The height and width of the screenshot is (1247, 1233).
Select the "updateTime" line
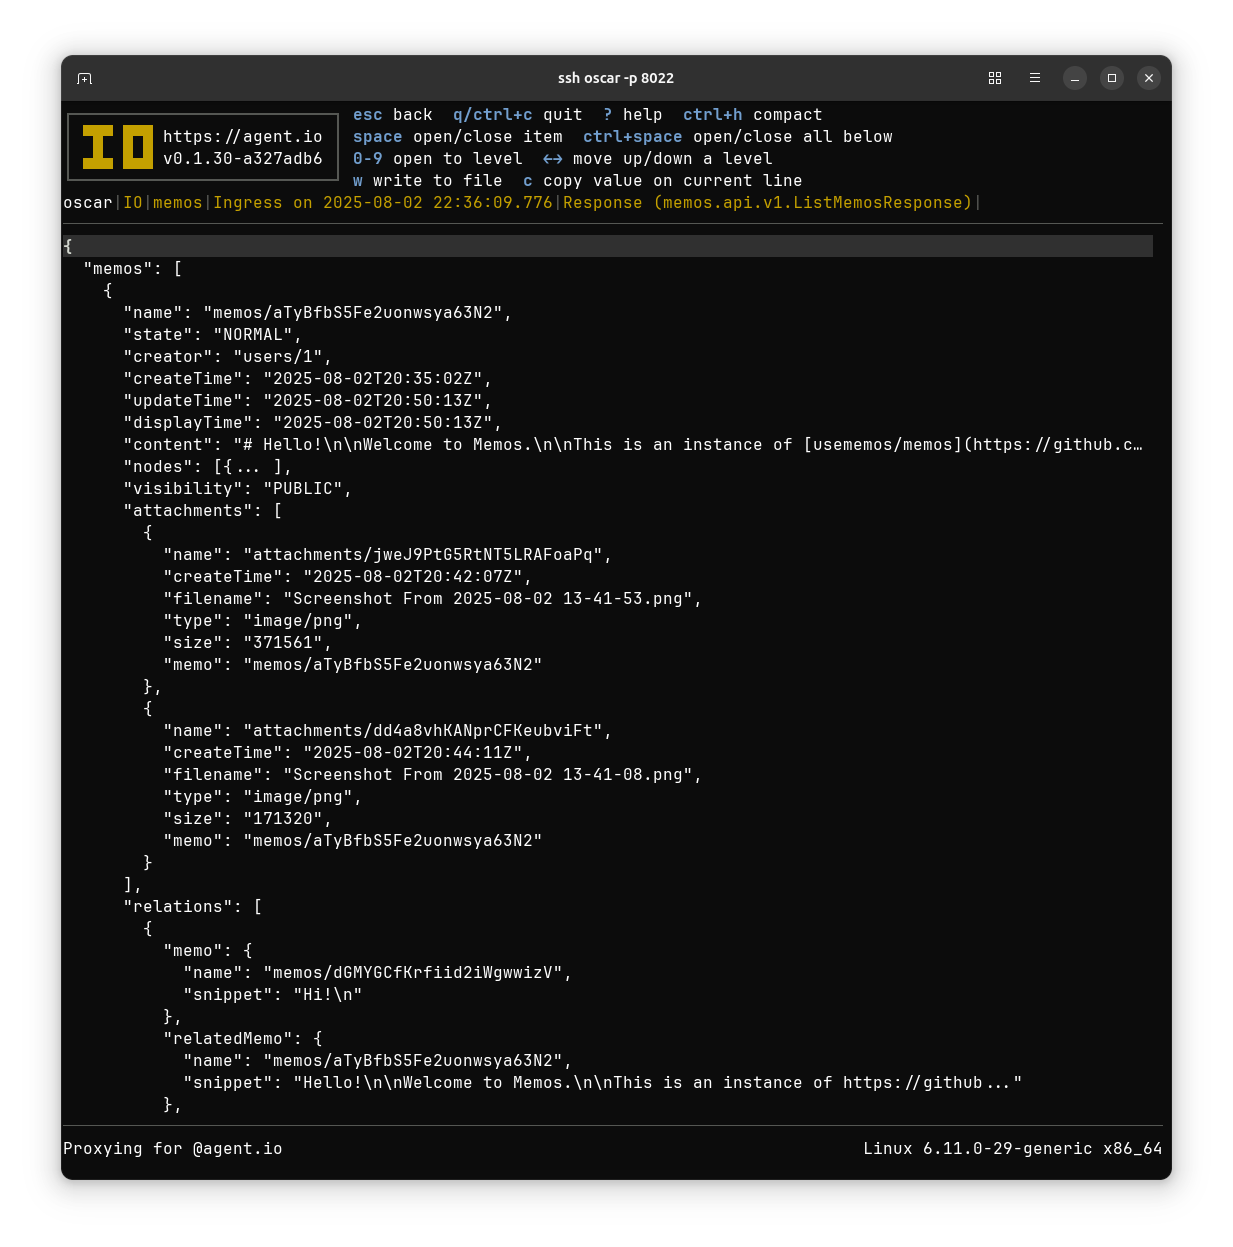tap(308, 401)
